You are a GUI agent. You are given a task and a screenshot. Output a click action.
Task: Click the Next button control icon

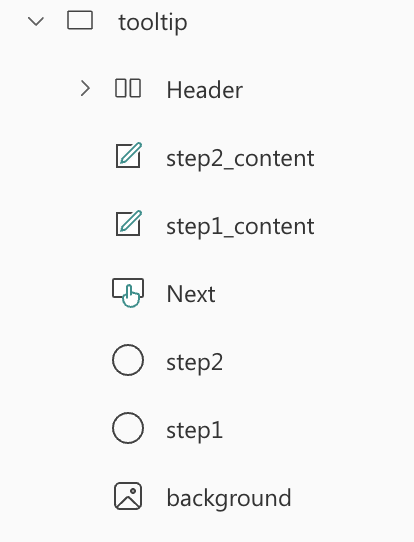[x=128, y=293]
